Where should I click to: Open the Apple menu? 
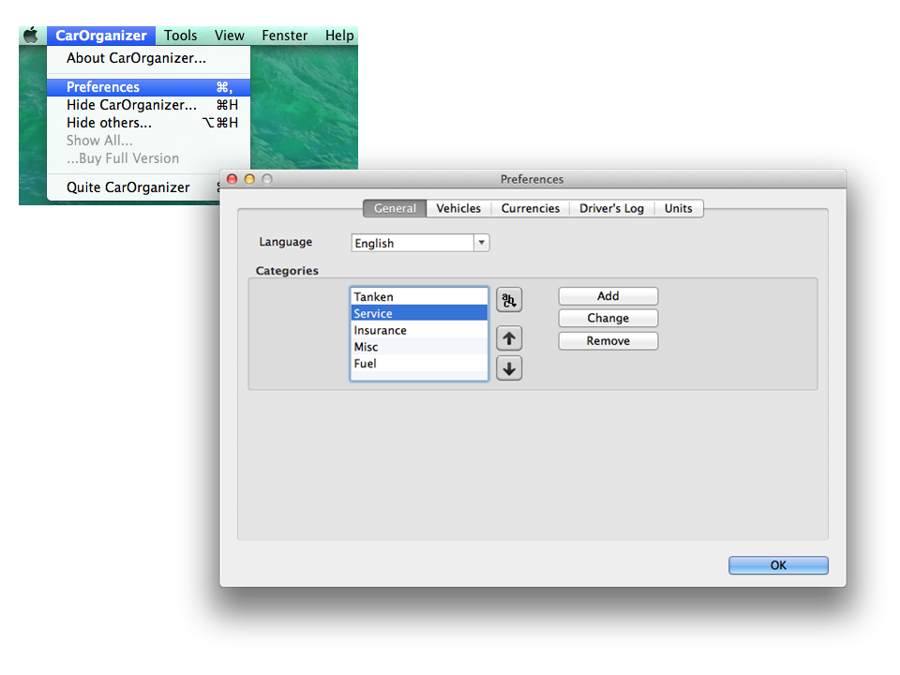point(31,35)
